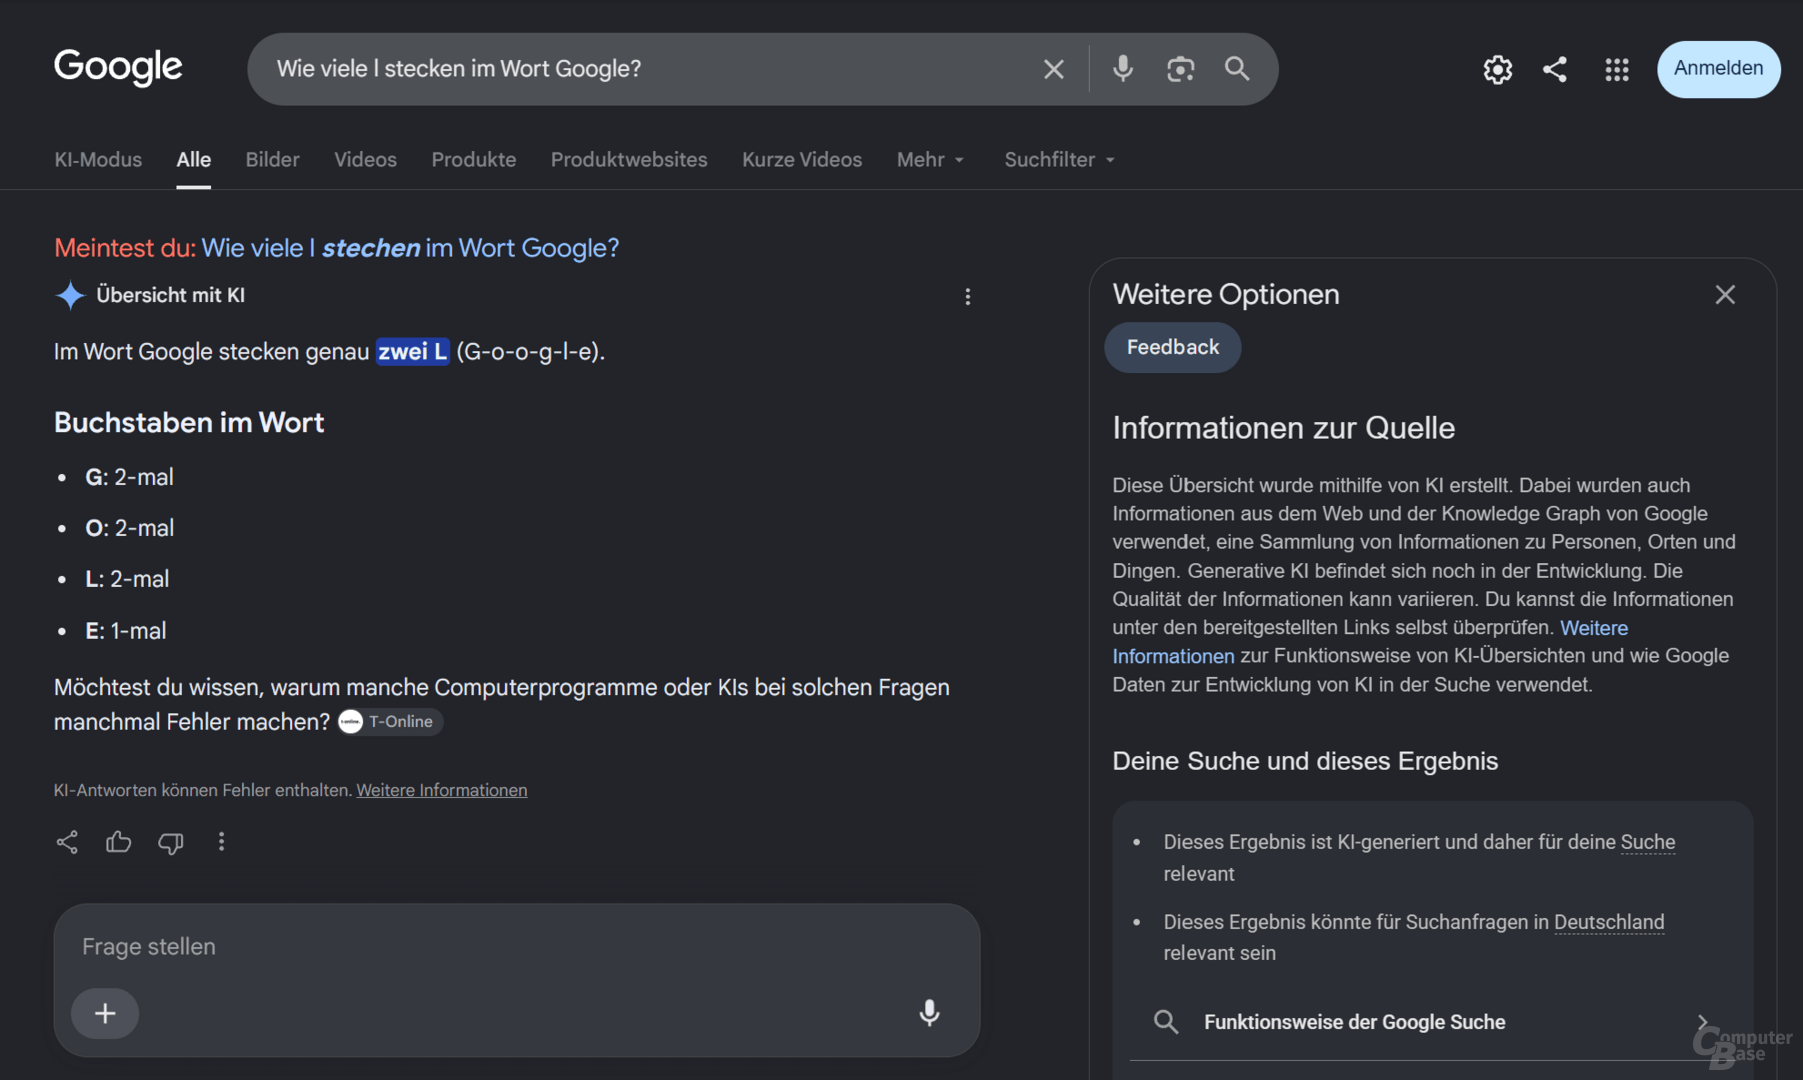
Task: Open the Videos tab
Action: (x=365, y=160)
